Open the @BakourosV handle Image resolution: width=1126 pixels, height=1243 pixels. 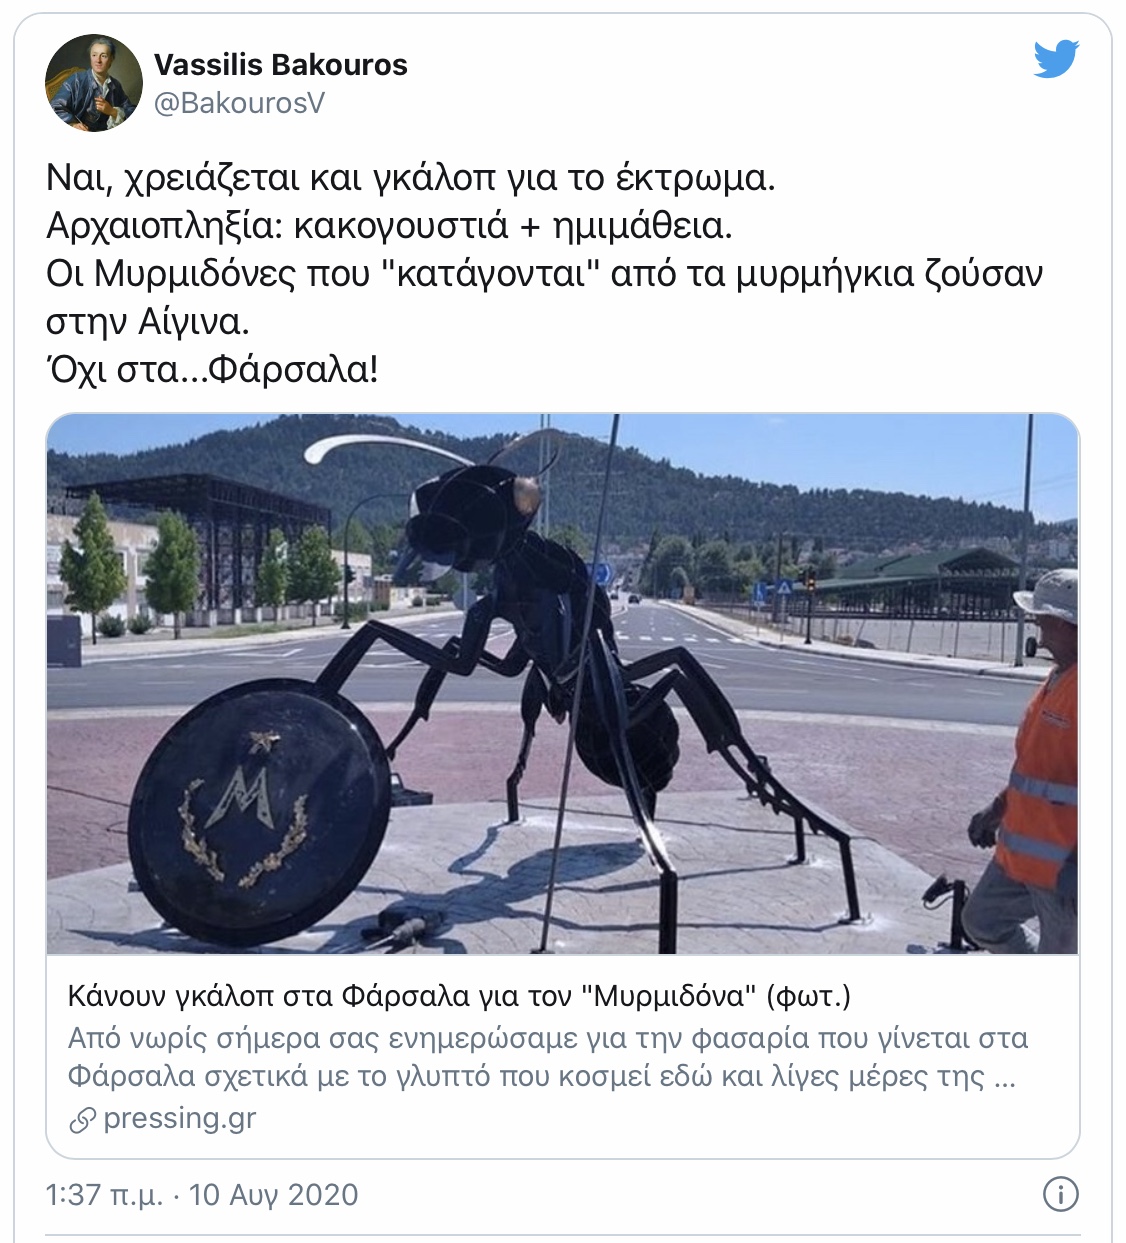point(239,104)
